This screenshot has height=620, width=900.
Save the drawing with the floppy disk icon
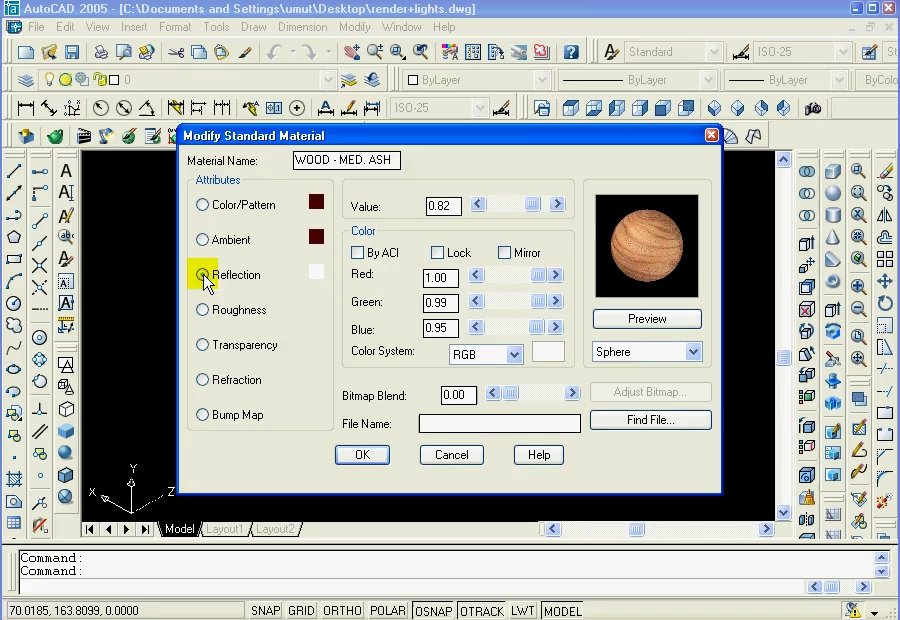[71, 52]
